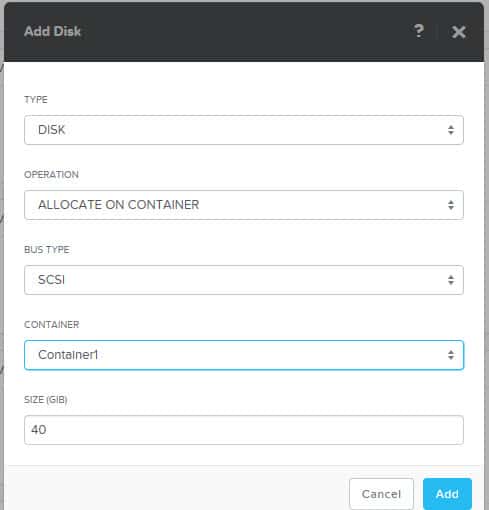
Task: Click the Cancel button
Action: click(x=381, y=494)
